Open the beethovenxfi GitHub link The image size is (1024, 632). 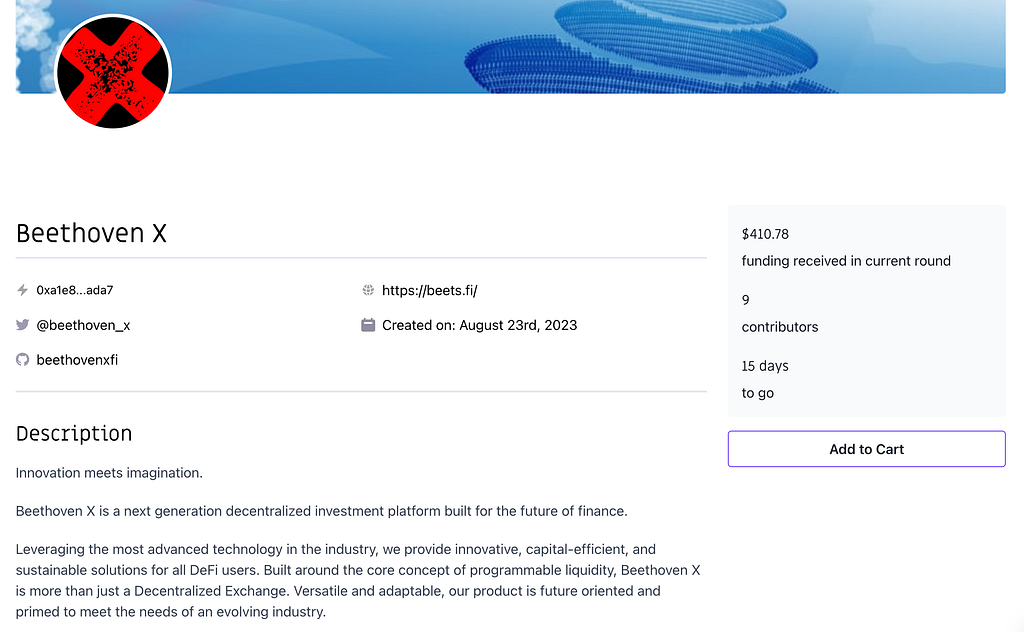[x=77, y=360]
